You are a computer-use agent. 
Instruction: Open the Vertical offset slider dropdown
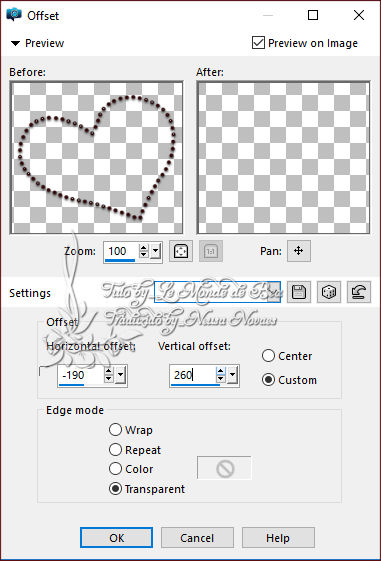(233, 375)
